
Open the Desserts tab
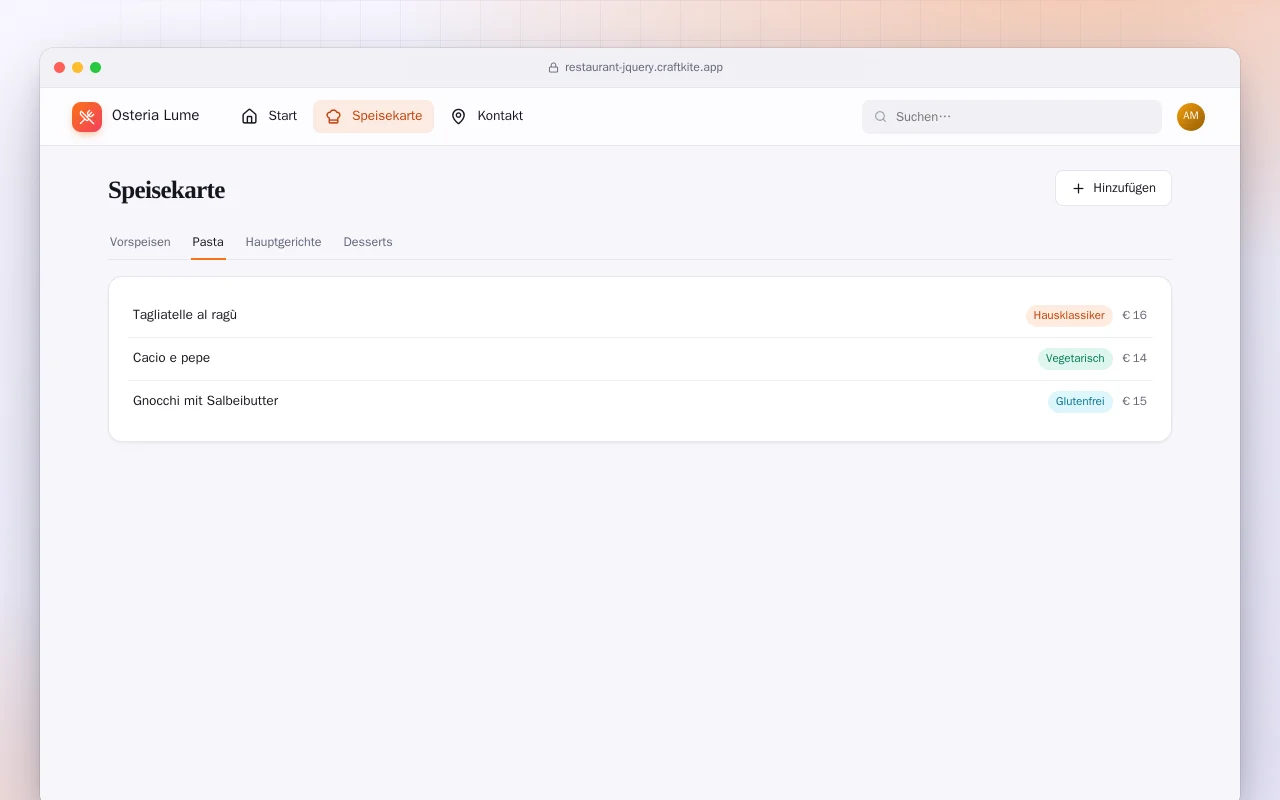click(x=368, y=242)
